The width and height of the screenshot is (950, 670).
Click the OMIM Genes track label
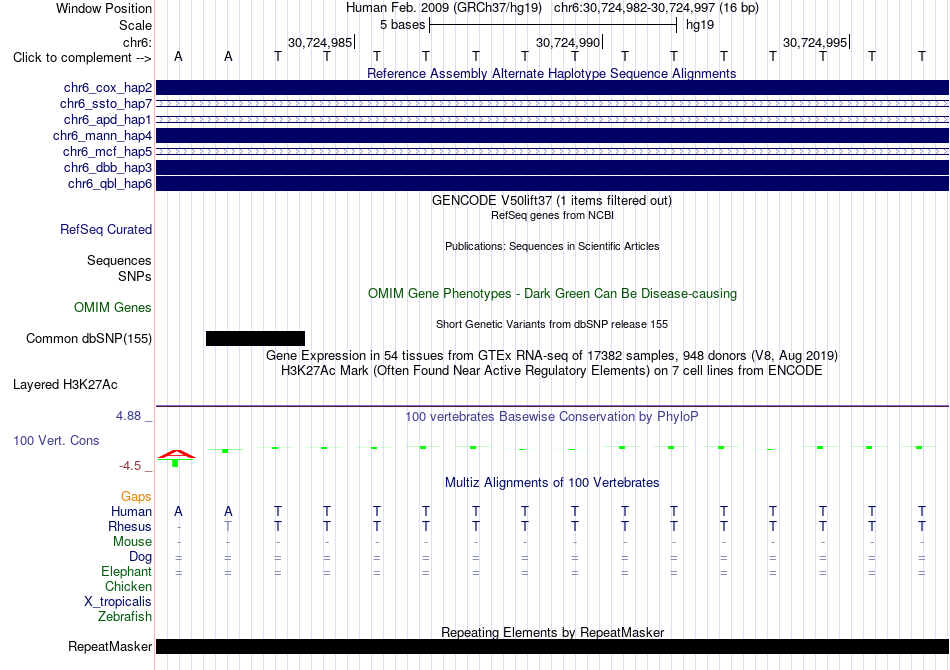coord(113,308)
